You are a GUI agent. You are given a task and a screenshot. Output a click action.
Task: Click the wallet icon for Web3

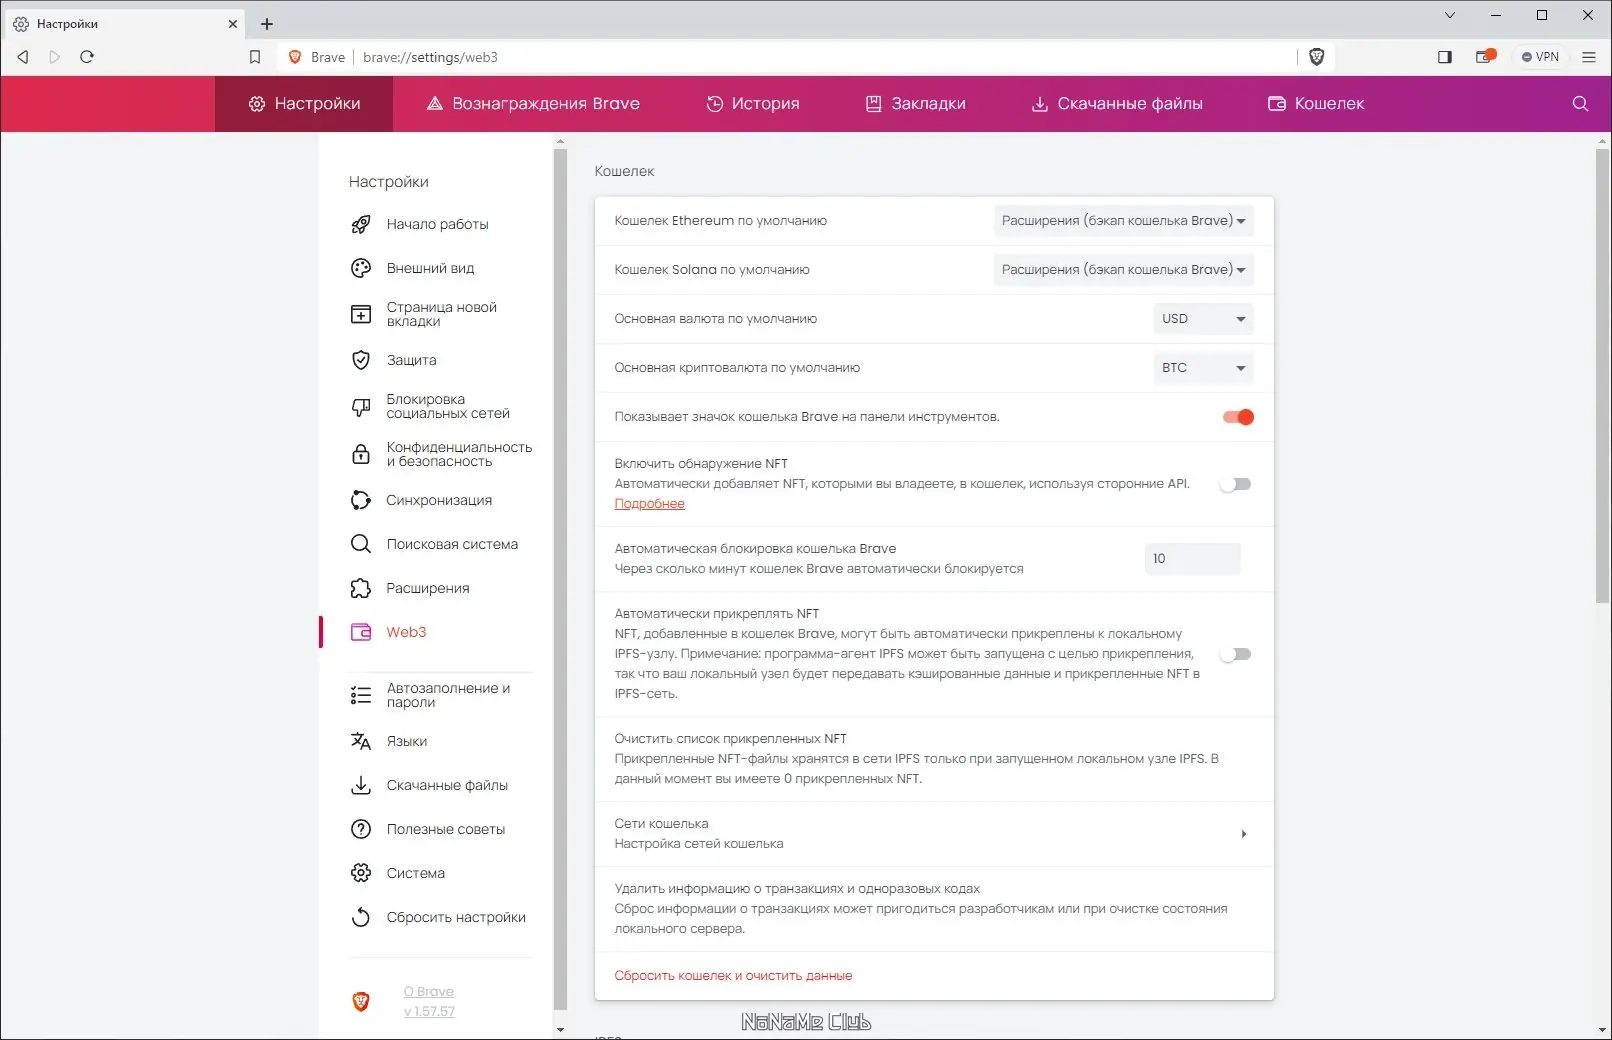pos(361,632)
